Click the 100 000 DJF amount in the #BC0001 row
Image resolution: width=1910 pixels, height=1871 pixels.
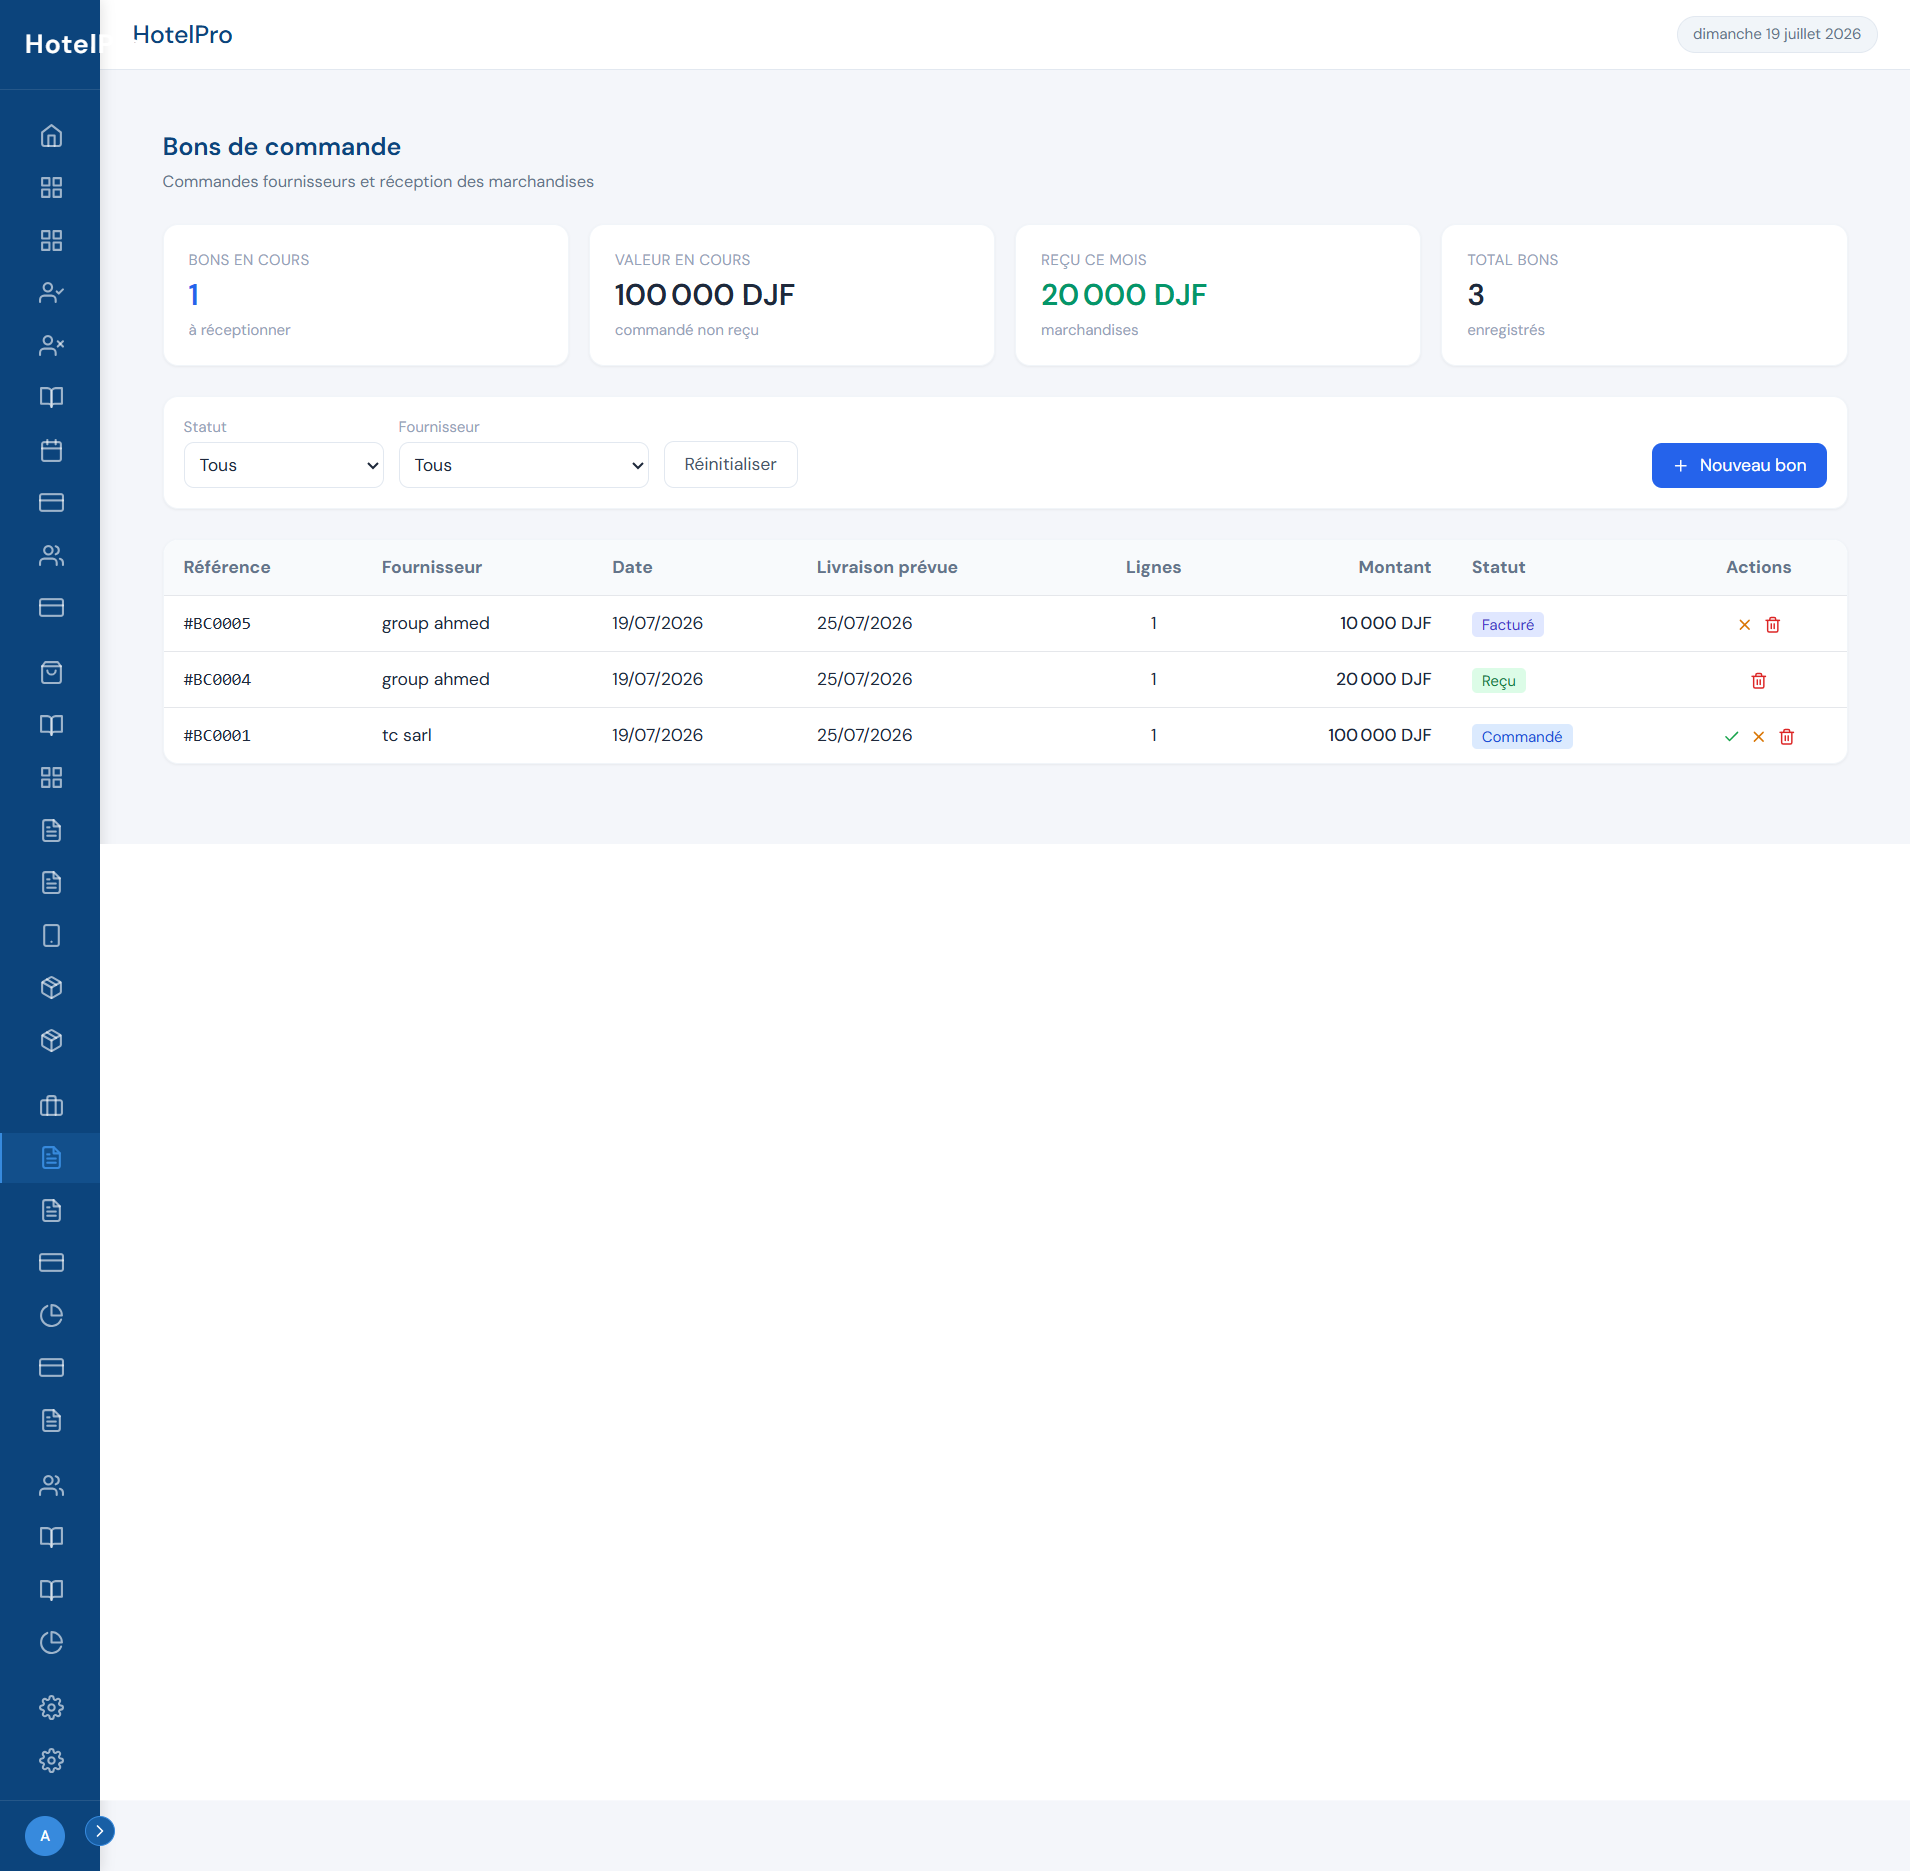pos(1379,735)
